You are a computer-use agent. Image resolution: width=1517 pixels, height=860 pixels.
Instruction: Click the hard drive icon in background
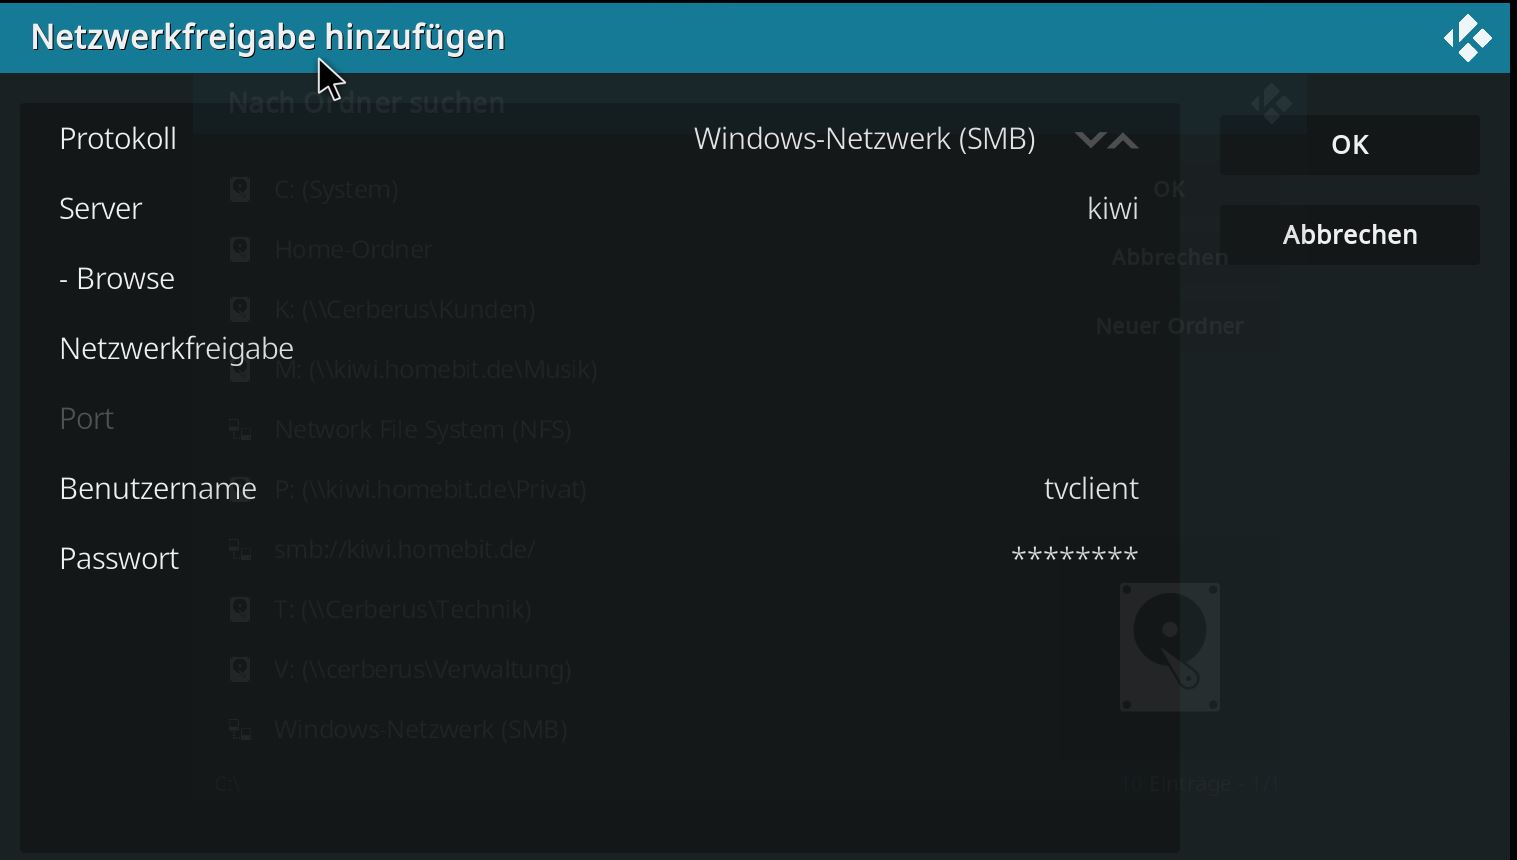click(x=1170, y=647)
